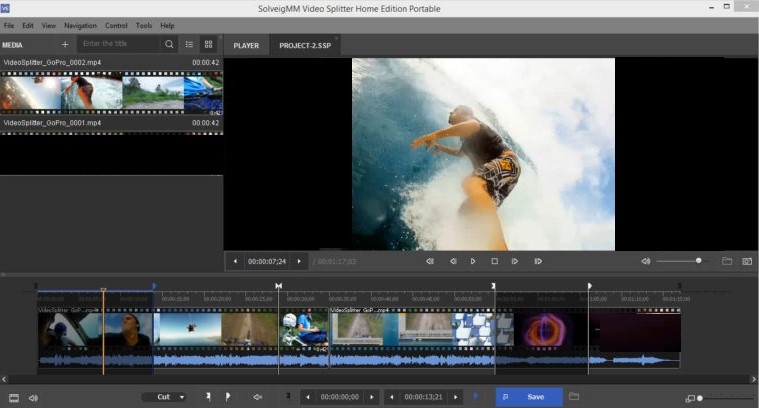Decrease fragment start time 00:00:00;00
The width and height of the screenshot is (759, 408).
[308, 397]
